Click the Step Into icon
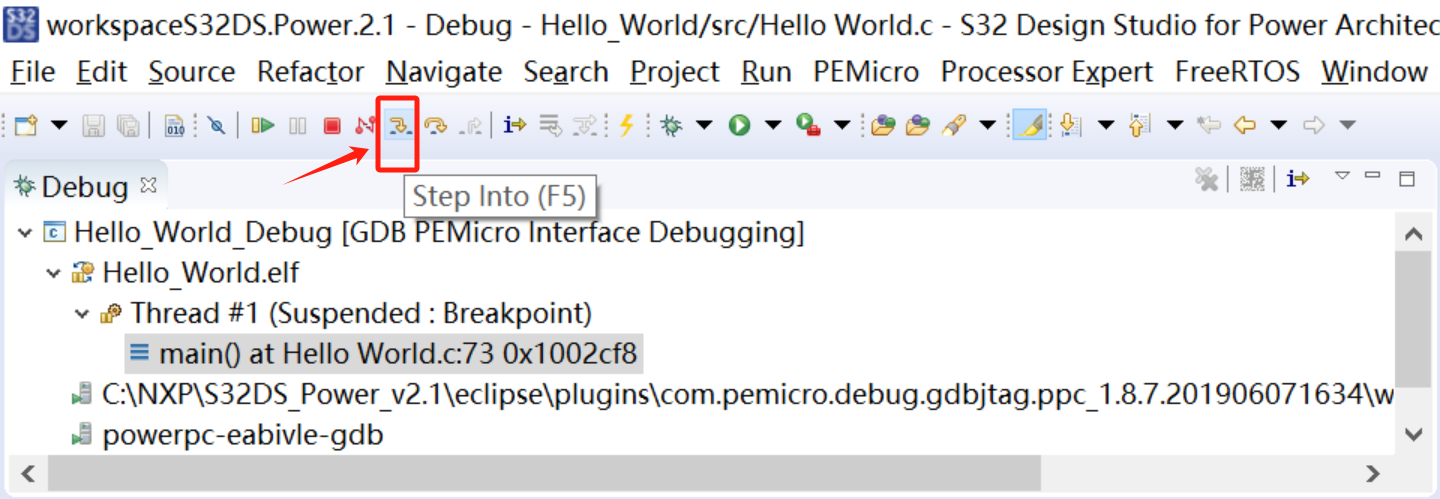This screenshot has width=1440, height=499. tap(399, 125)
